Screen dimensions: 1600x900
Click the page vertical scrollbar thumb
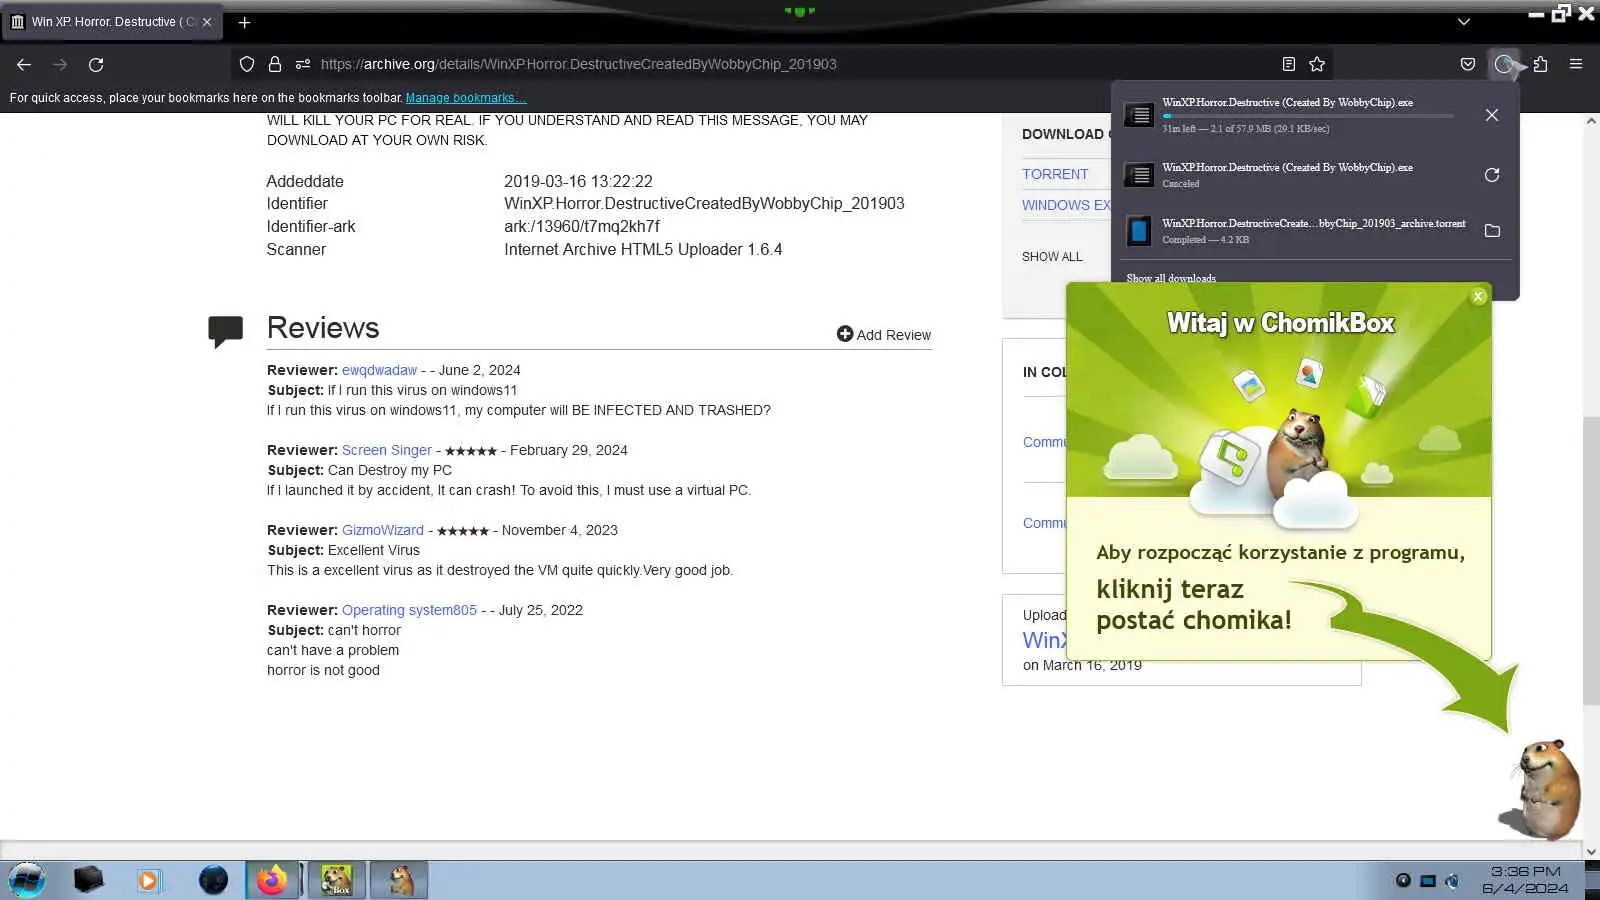(1591, 560)
